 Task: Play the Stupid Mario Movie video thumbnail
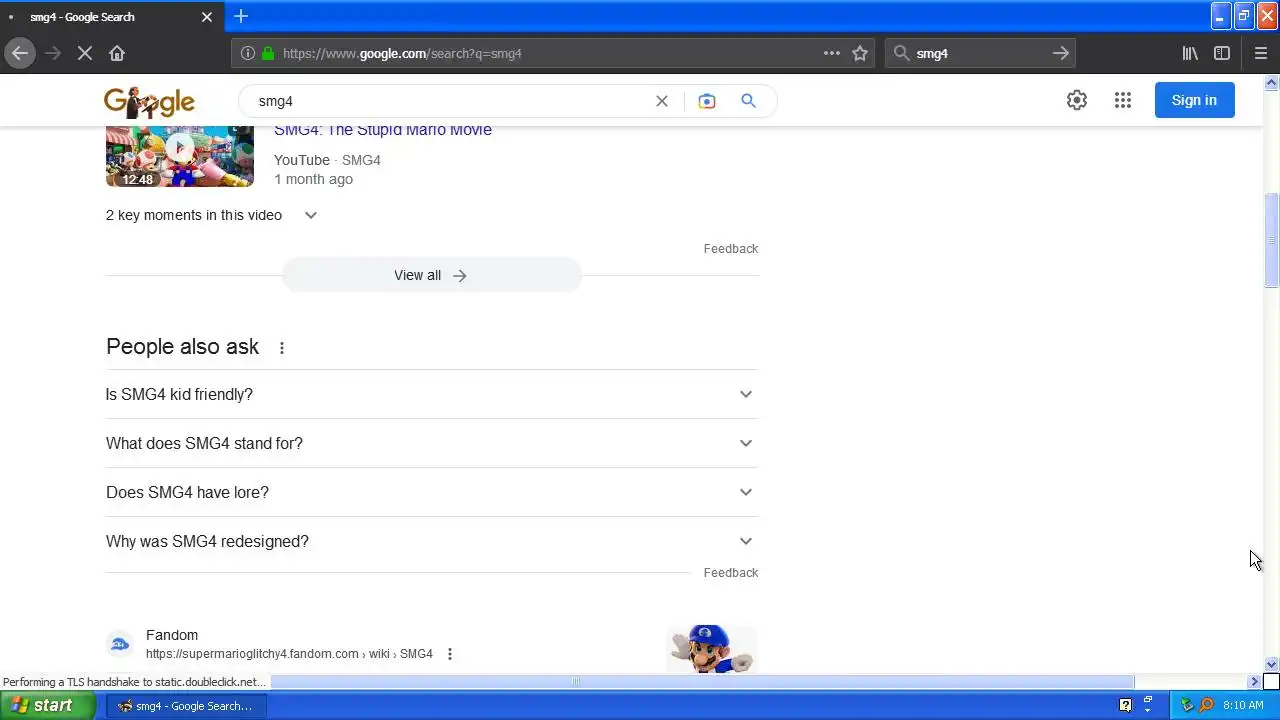point(180,156)
